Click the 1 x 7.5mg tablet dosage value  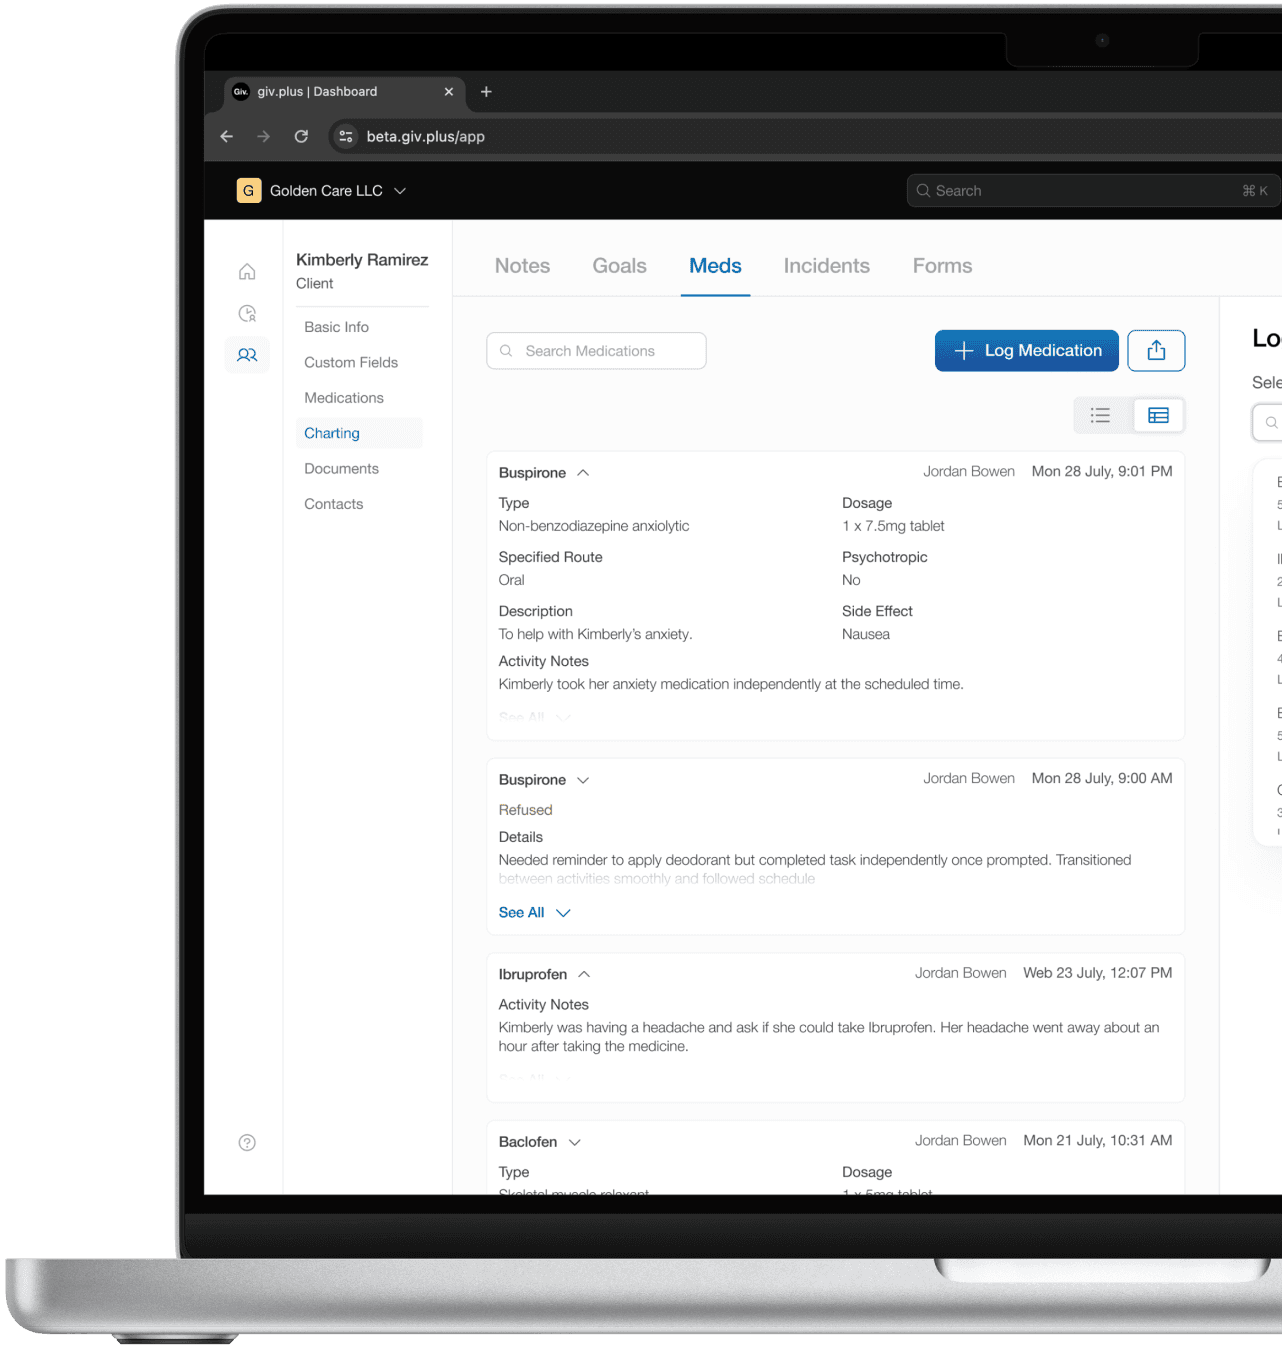pos(893,526)
